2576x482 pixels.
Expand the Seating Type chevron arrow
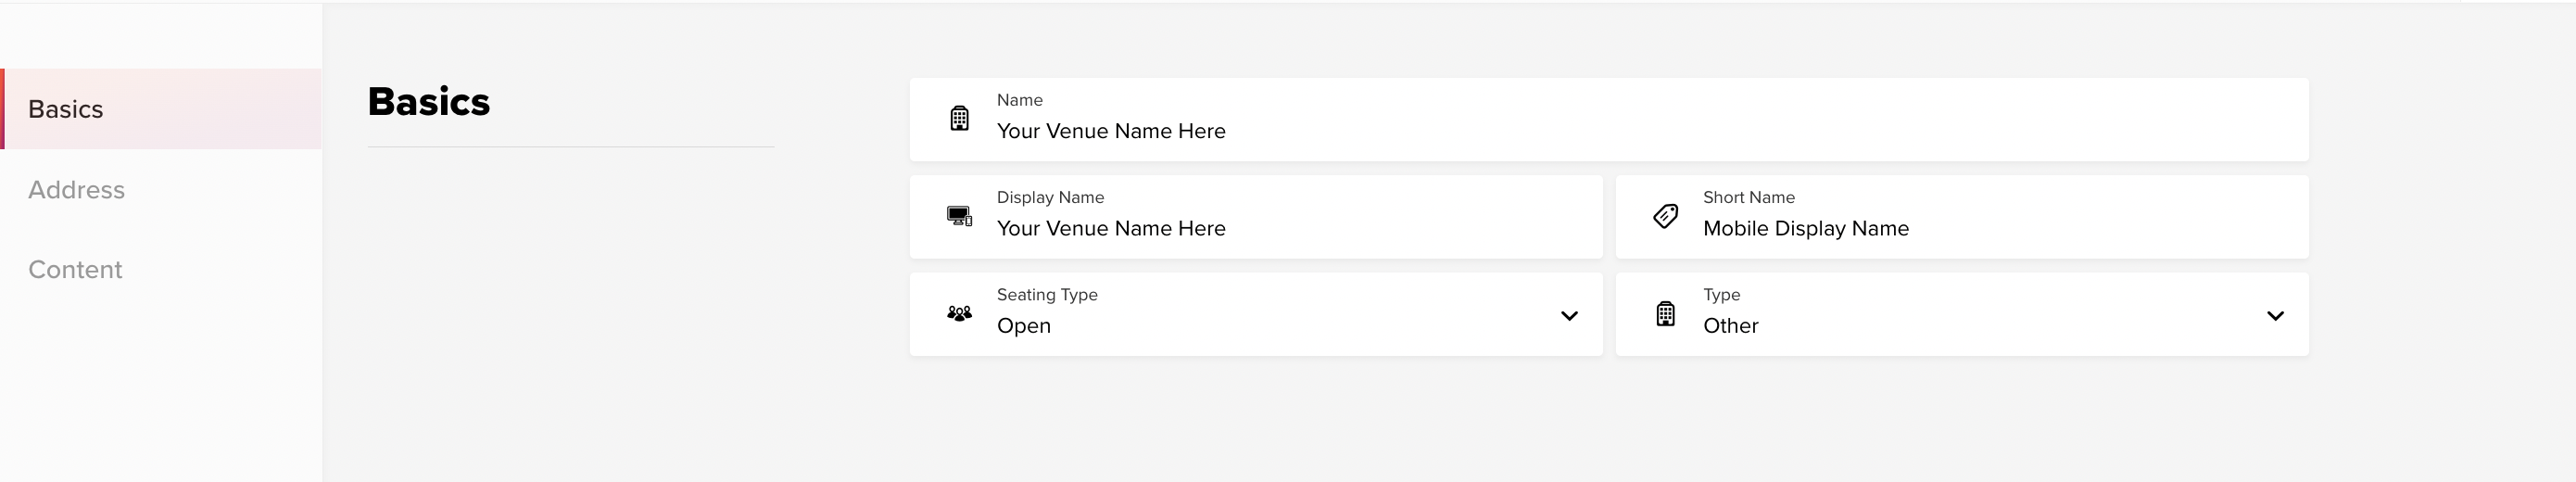point(1569,316)
